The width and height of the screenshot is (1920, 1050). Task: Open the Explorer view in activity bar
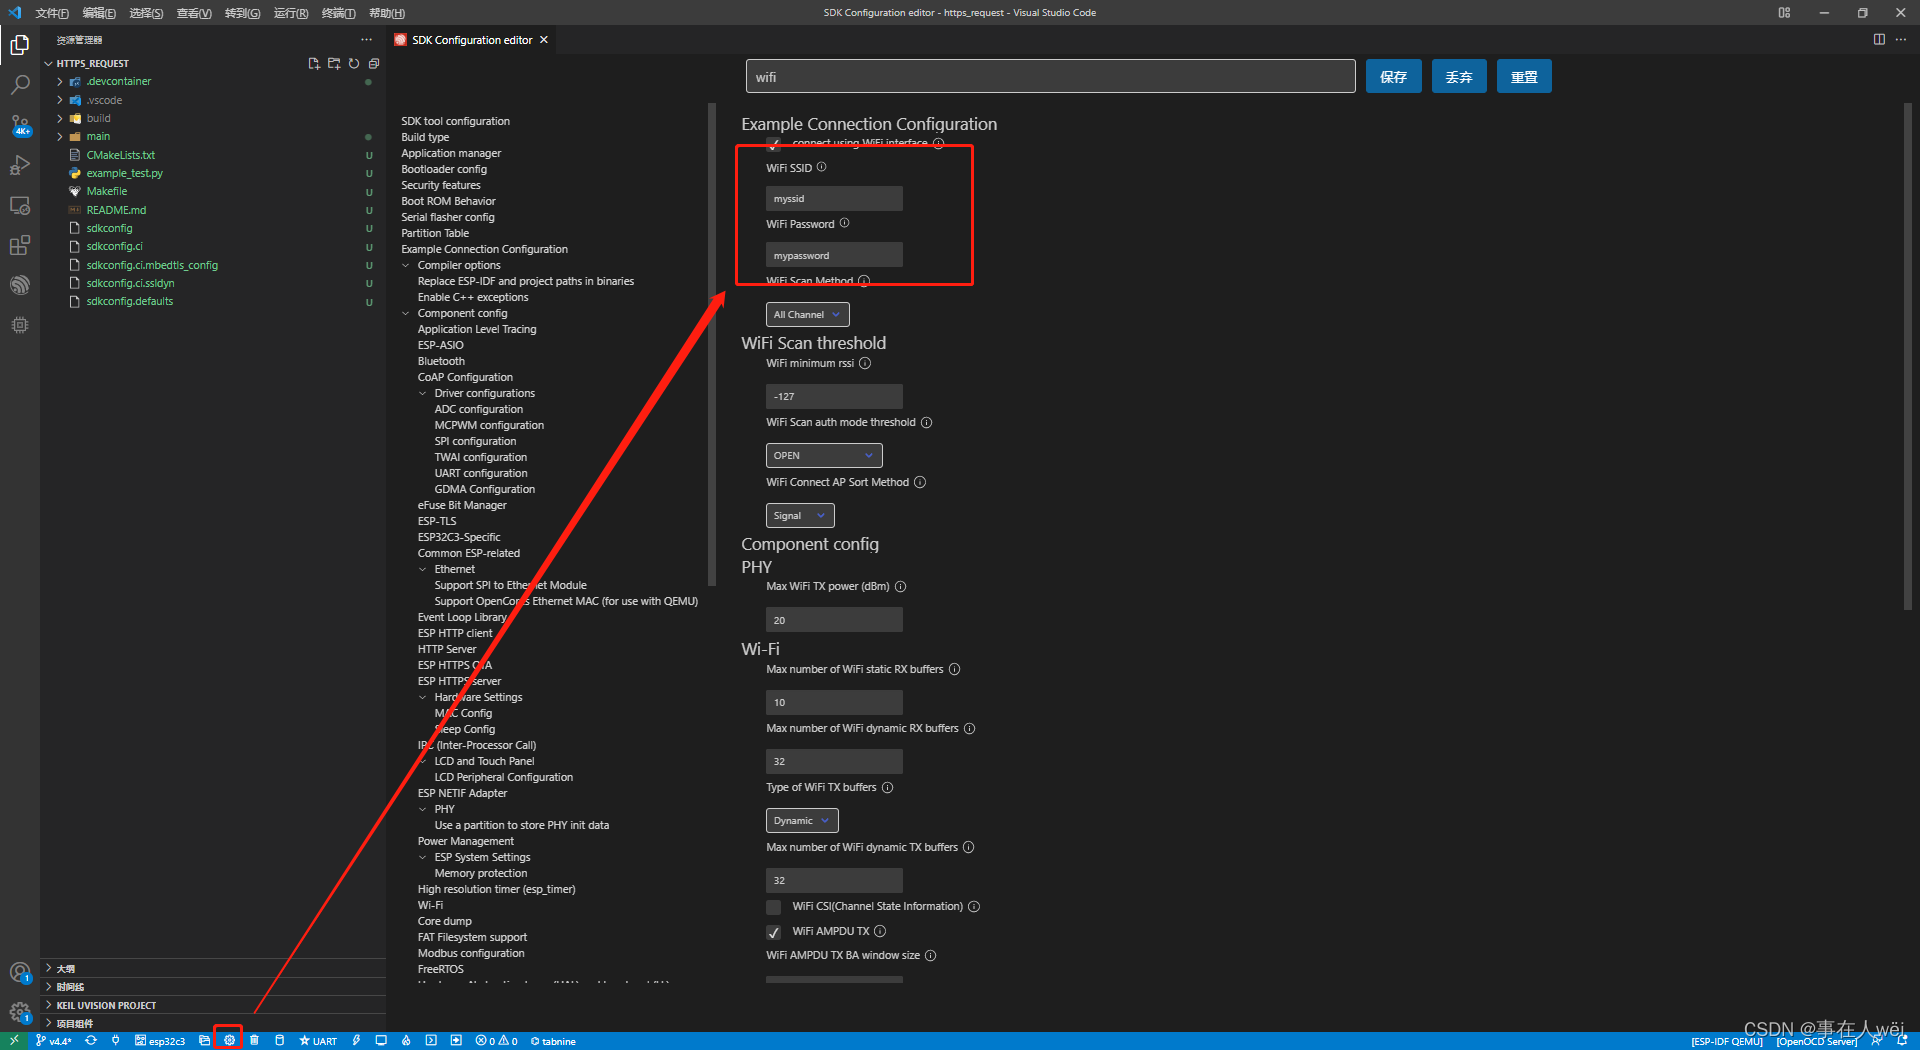pyautogui.click(x=19, y=45)
